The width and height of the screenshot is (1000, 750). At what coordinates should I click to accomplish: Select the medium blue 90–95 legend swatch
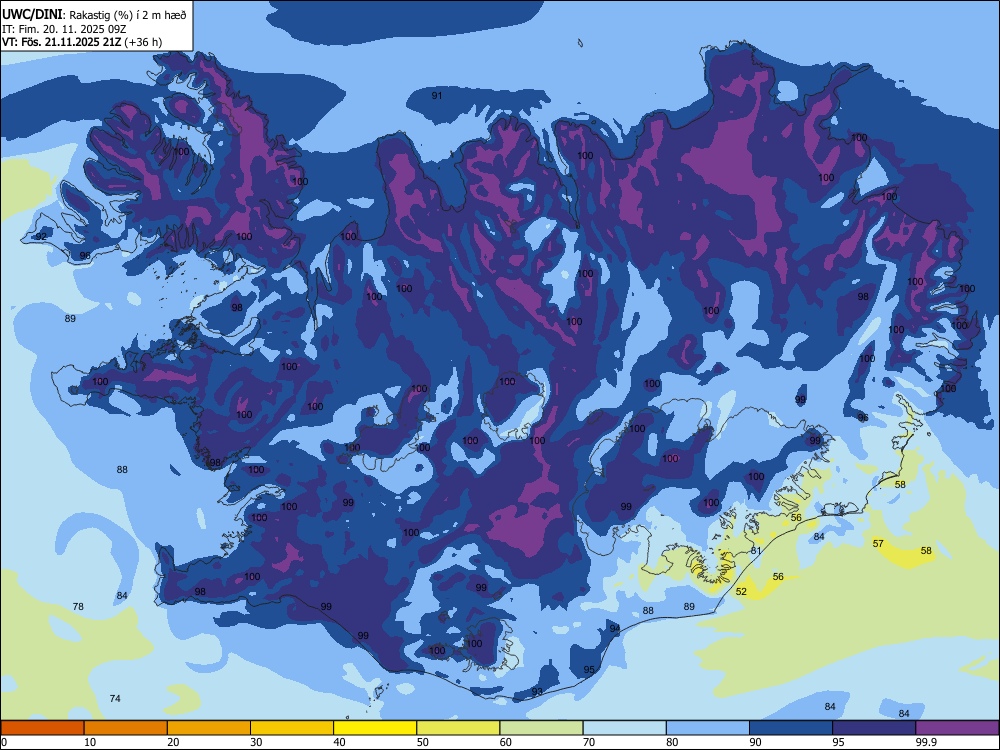791,728
